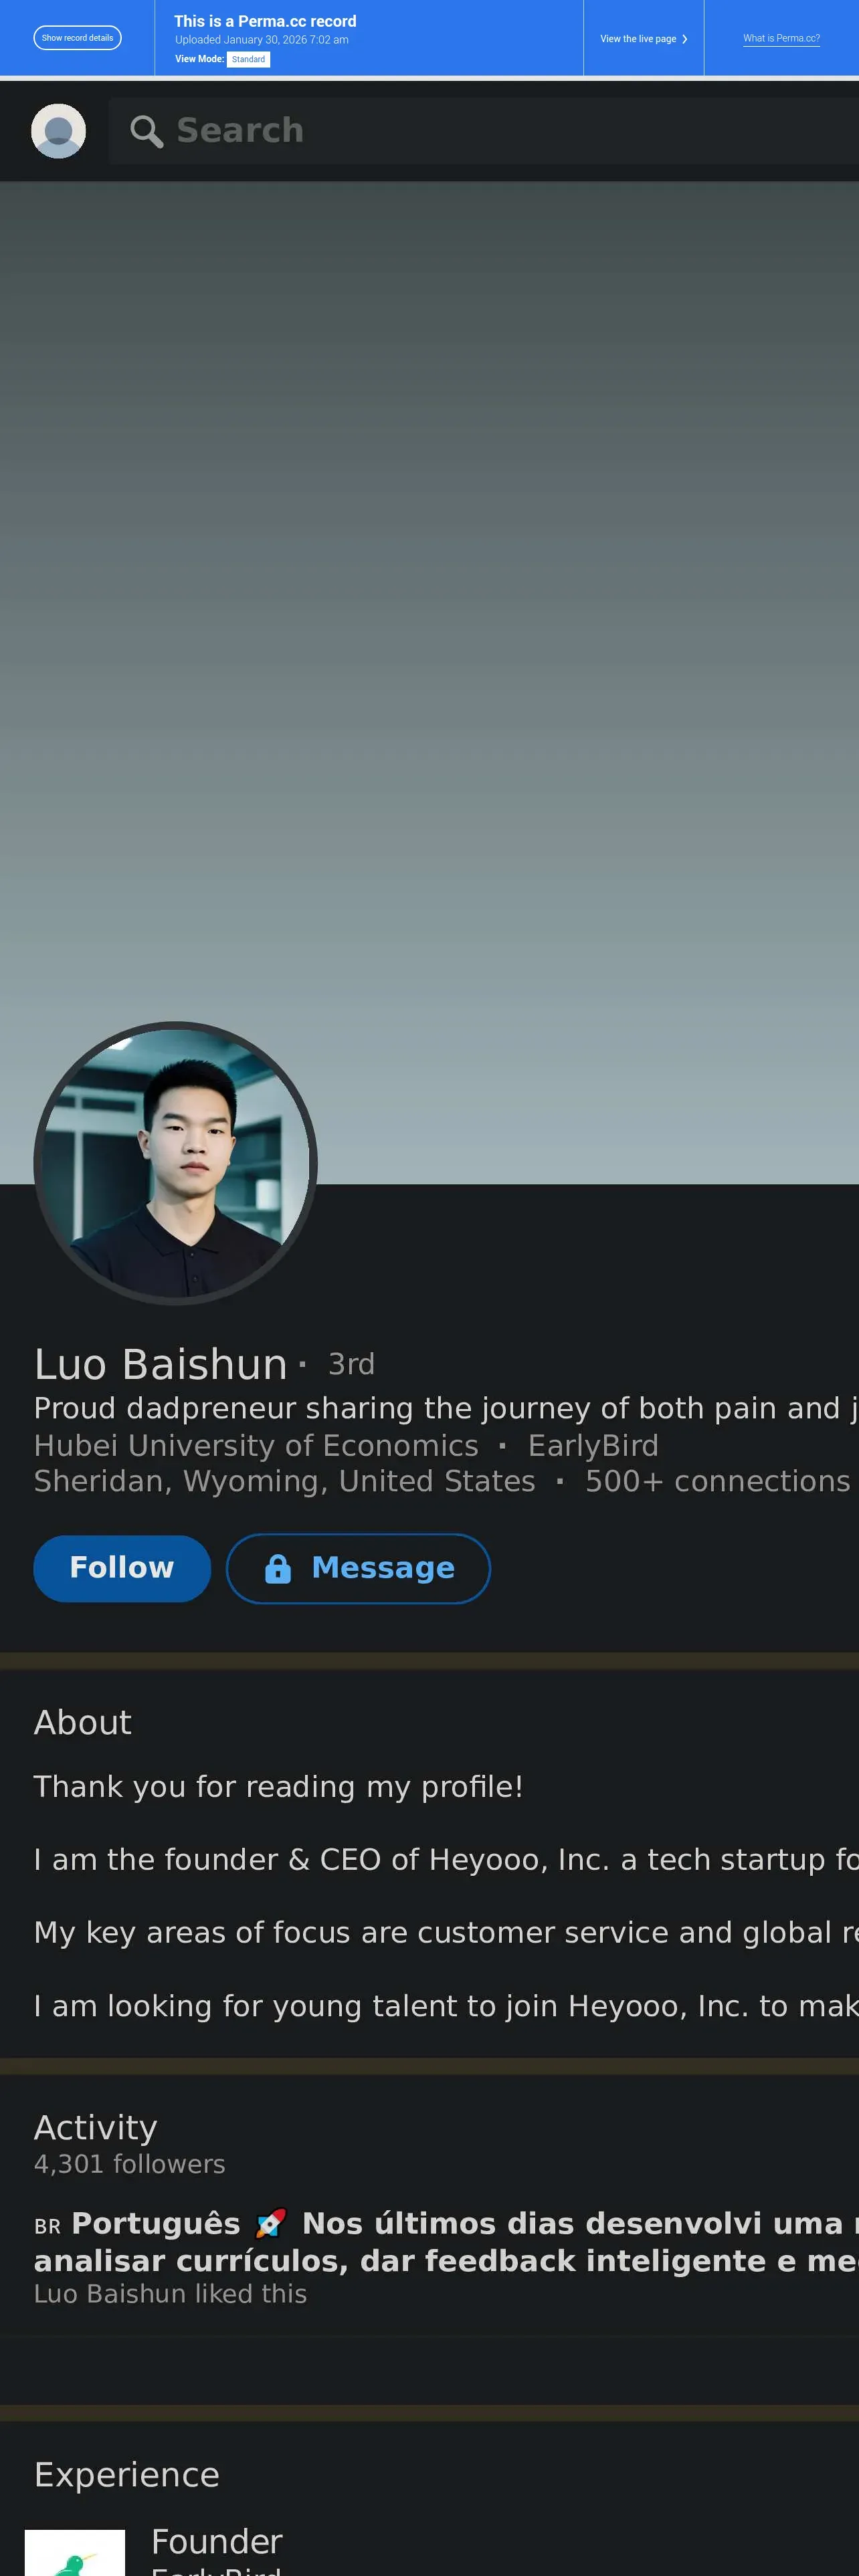859x2576 pixels.
Task: View the 500+ connections
Action: click(x=717, y=1481)
